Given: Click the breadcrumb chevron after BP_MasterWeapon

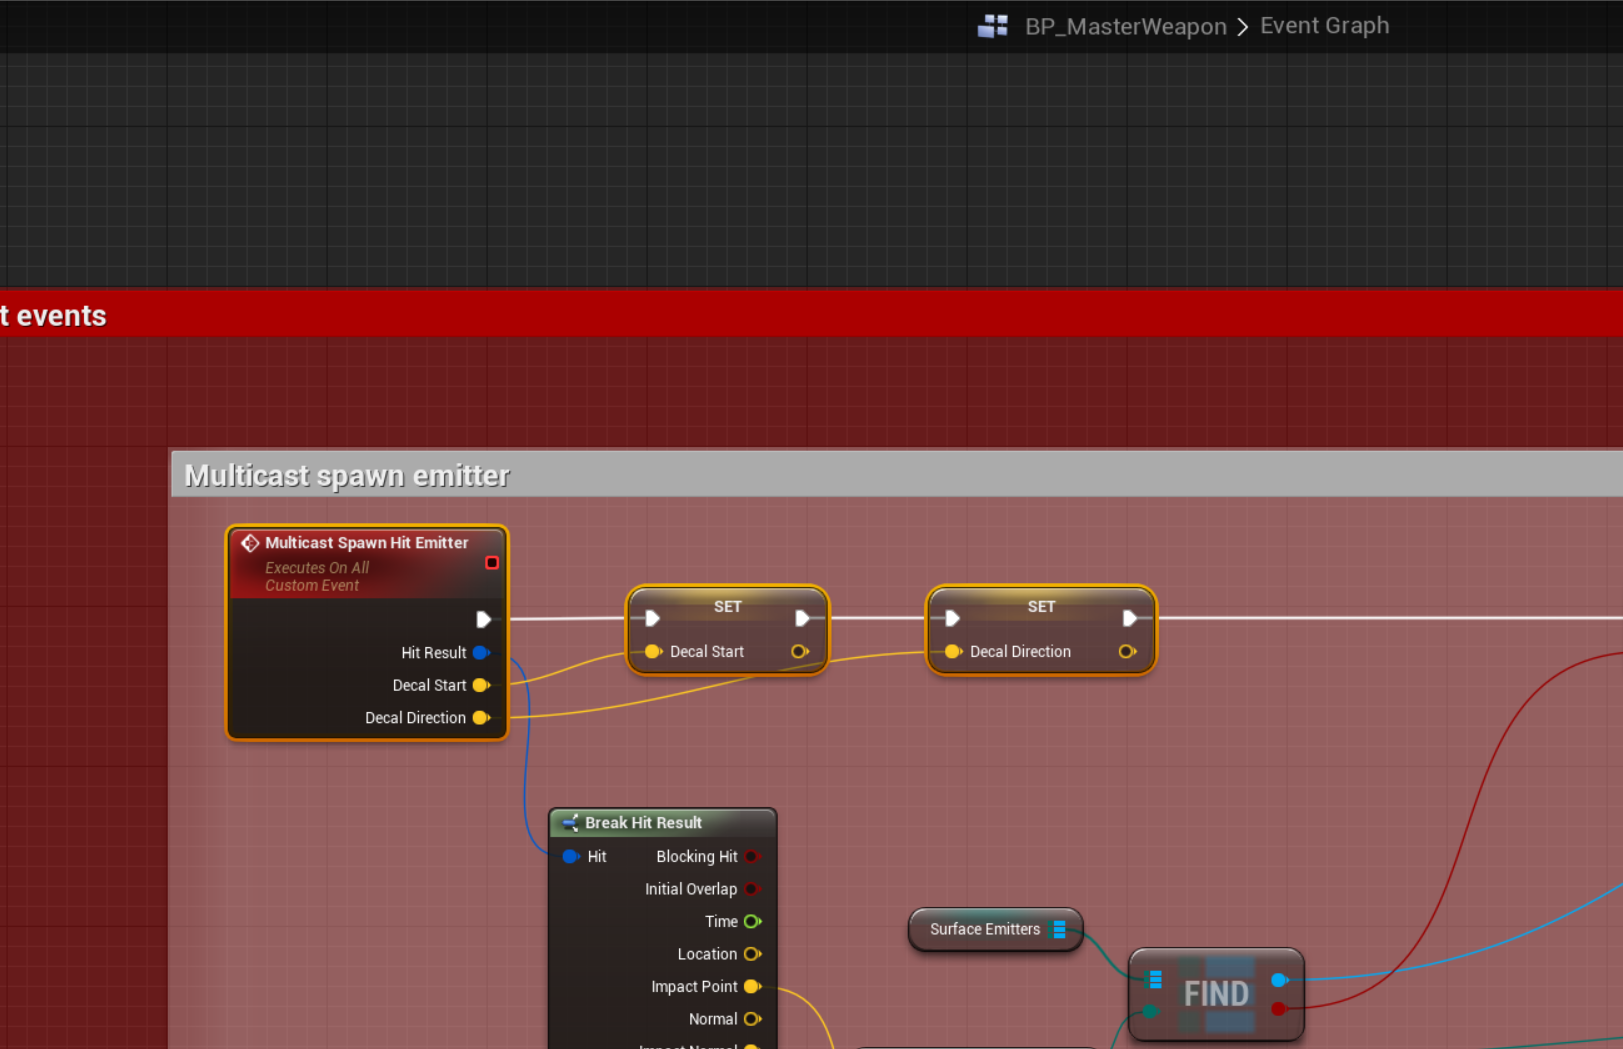Looking at the screenshot, I should pyautogui.click(x=1243, y=27).
